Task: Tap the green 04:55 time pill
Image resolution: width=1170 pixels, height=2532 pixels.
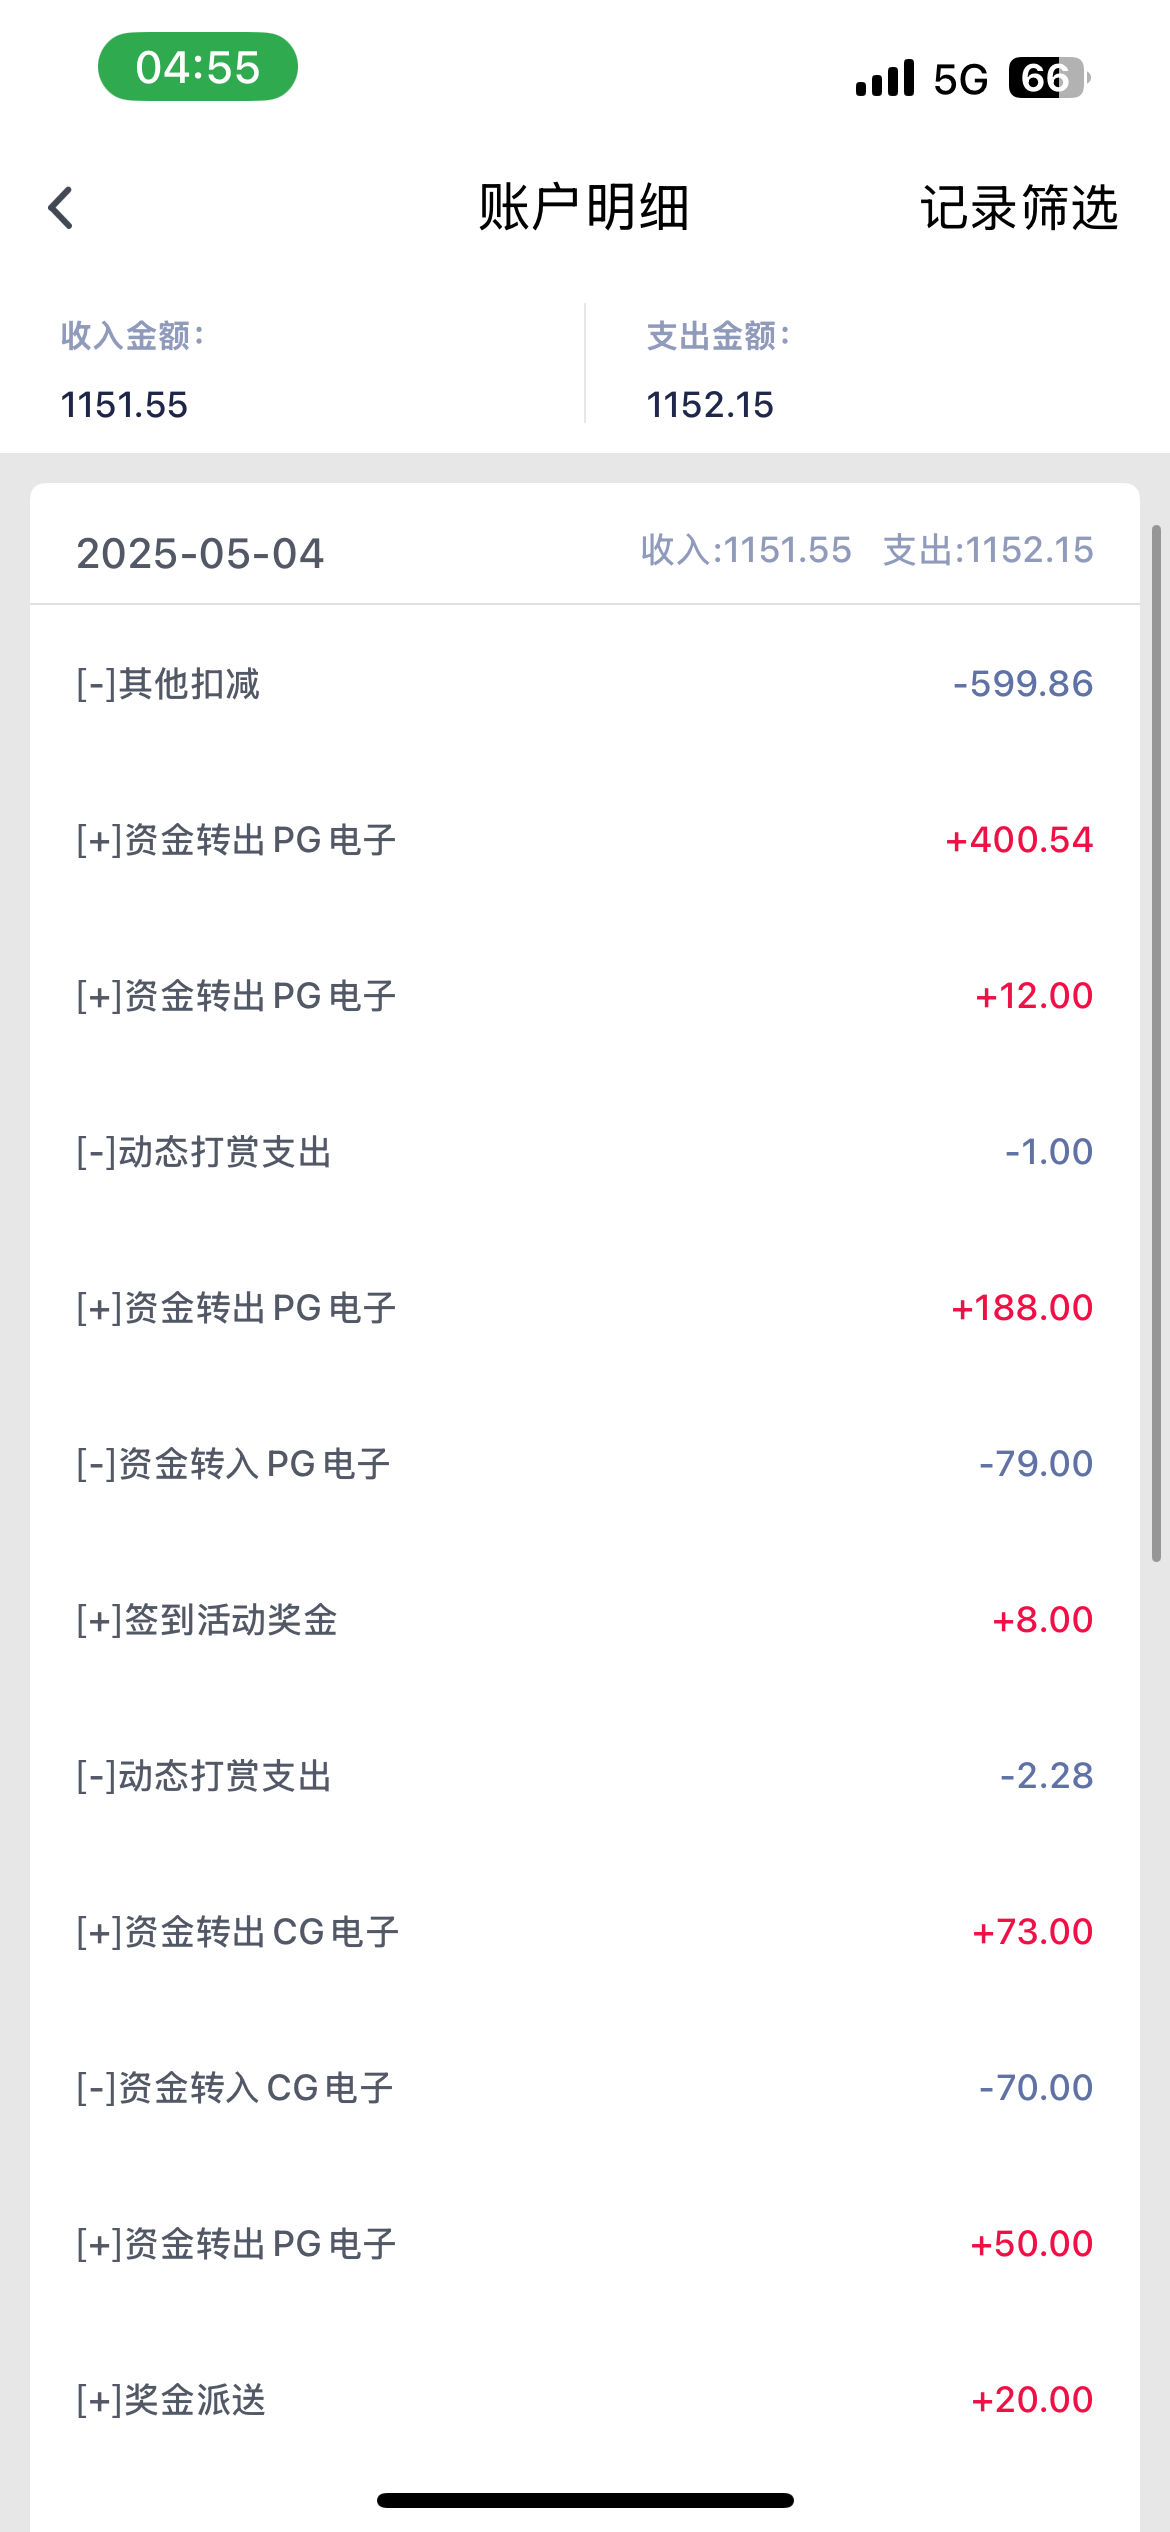Action: (x=198, y=67)
